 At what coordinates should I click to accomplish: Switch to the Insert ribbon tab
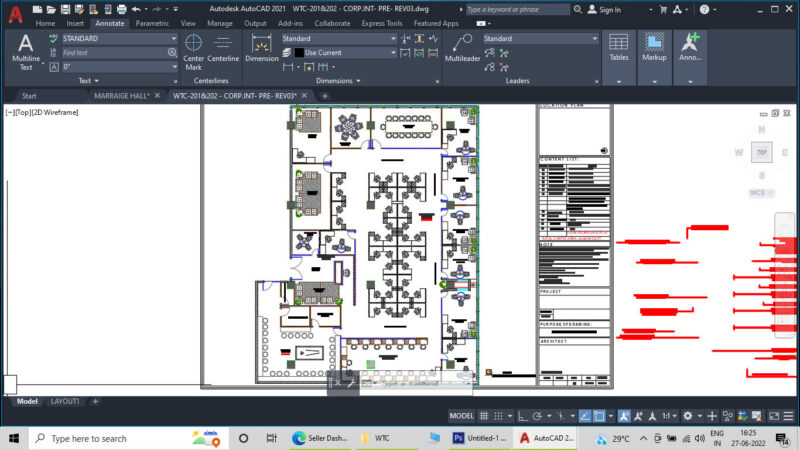tap(75, 23)
